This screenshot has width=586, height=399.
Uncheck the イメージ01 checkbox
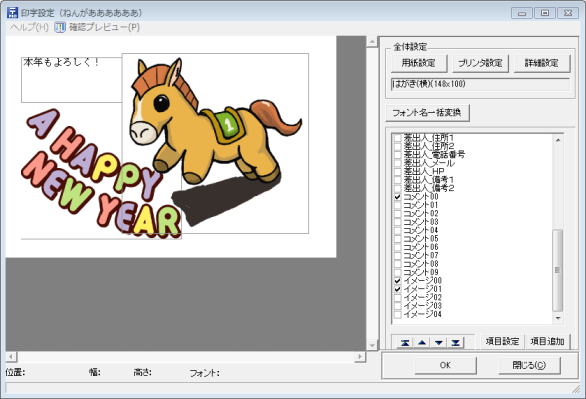398,289
